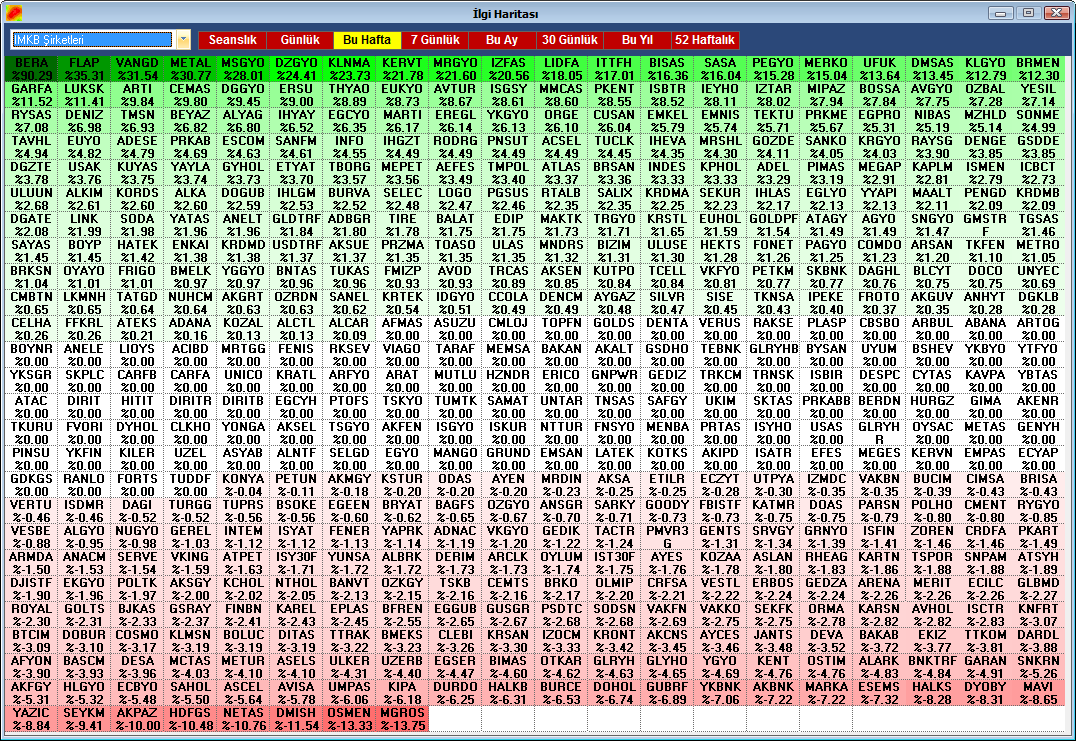Image resolution: width=1076 pixels, height=741 pixels.
Task: Click the SONME %4.99 cell
Action: 1038,121
